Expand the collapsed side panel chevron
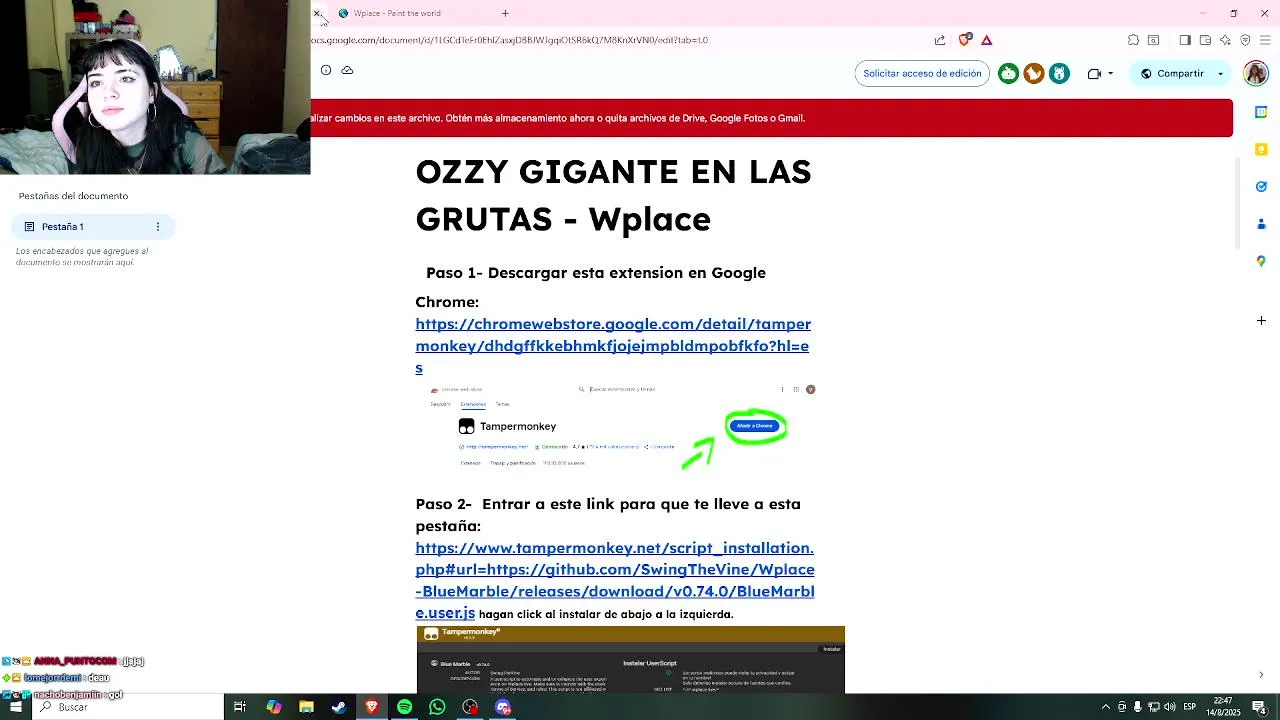The height and width of the screenshot is (720, 1280). click(x=1261, y=675)
